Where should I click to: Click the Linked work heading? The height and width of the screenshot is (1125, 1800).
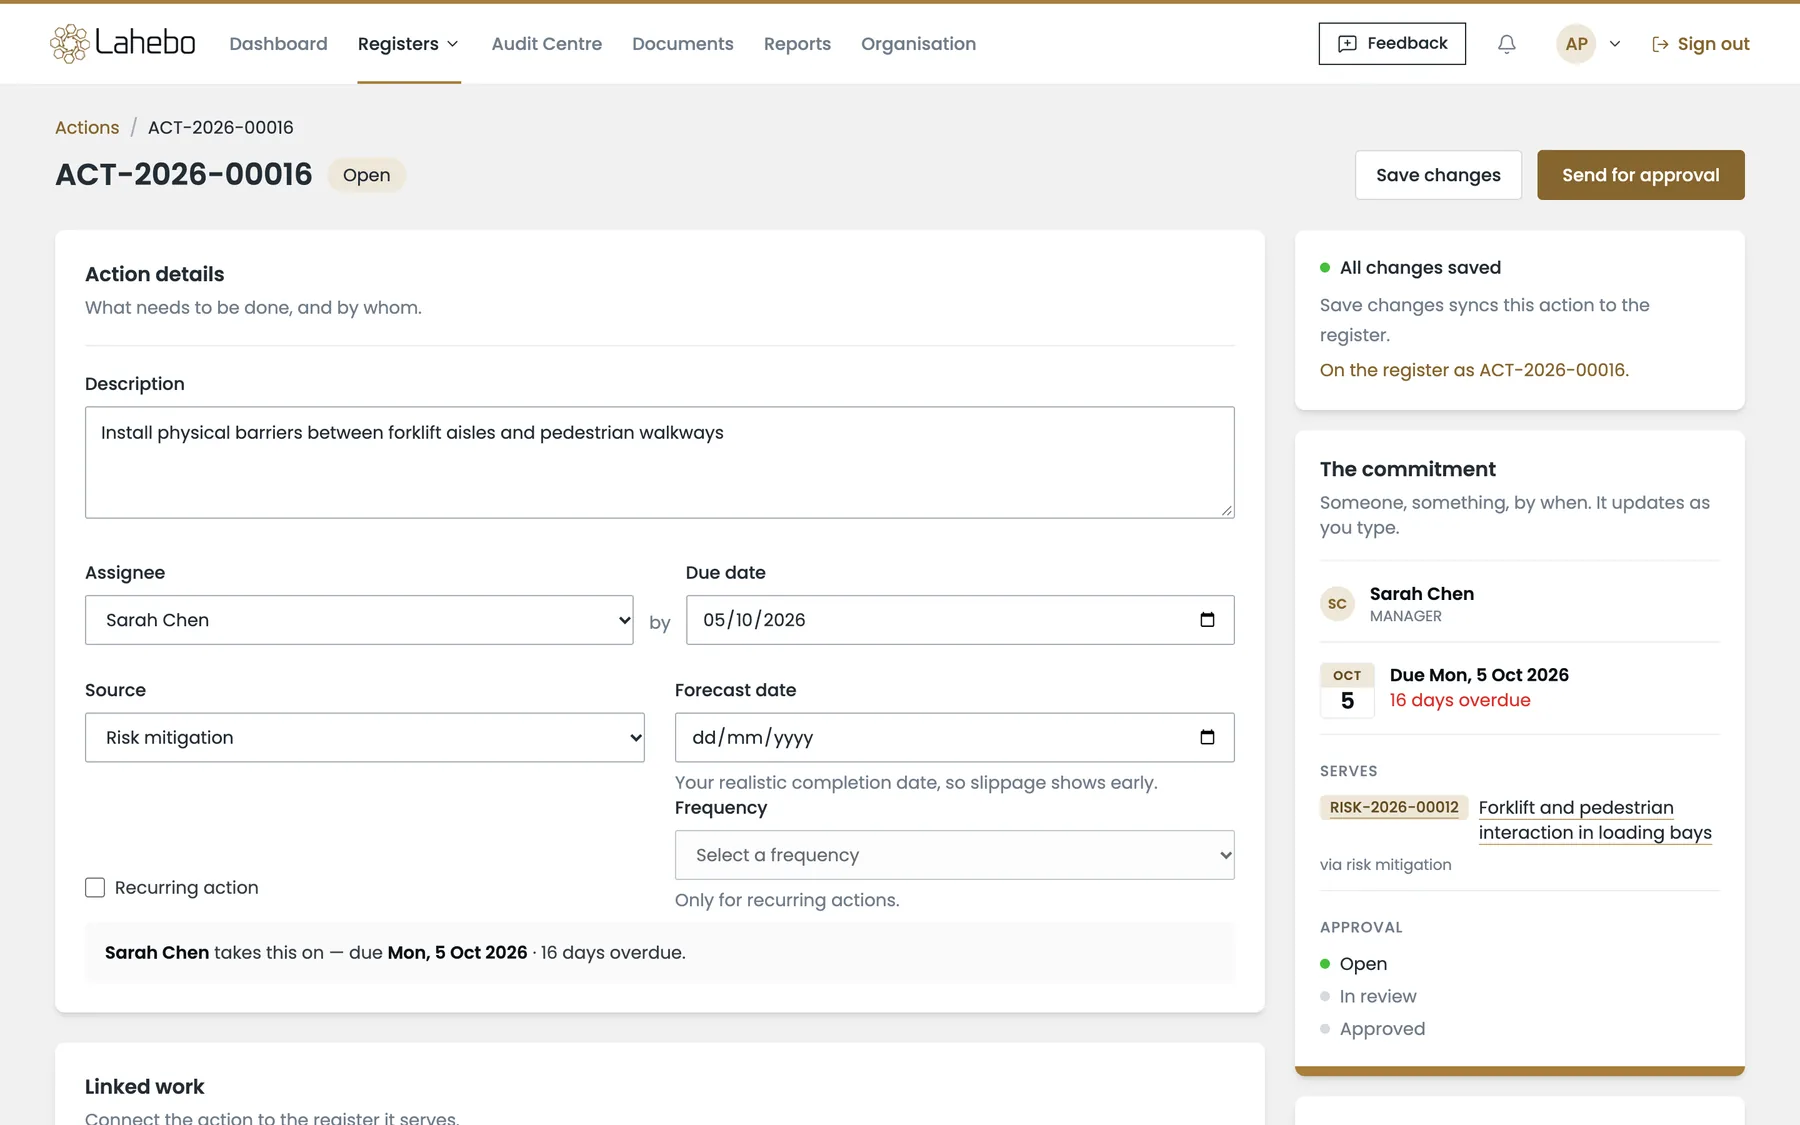click(x=144, y=1087)
